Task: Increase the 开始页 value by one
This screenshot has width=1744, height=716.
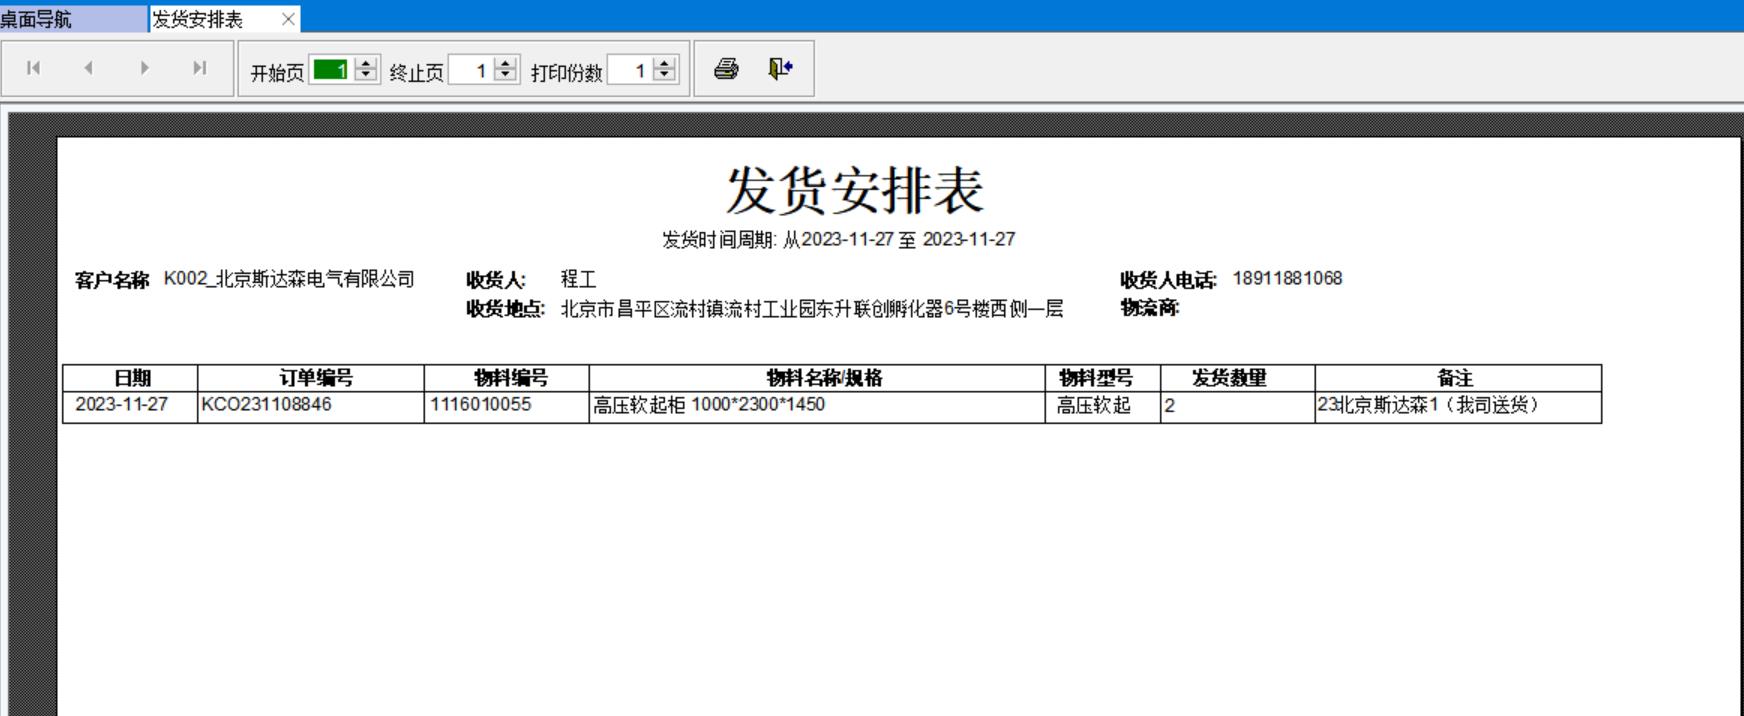Action: pos(366,64)
